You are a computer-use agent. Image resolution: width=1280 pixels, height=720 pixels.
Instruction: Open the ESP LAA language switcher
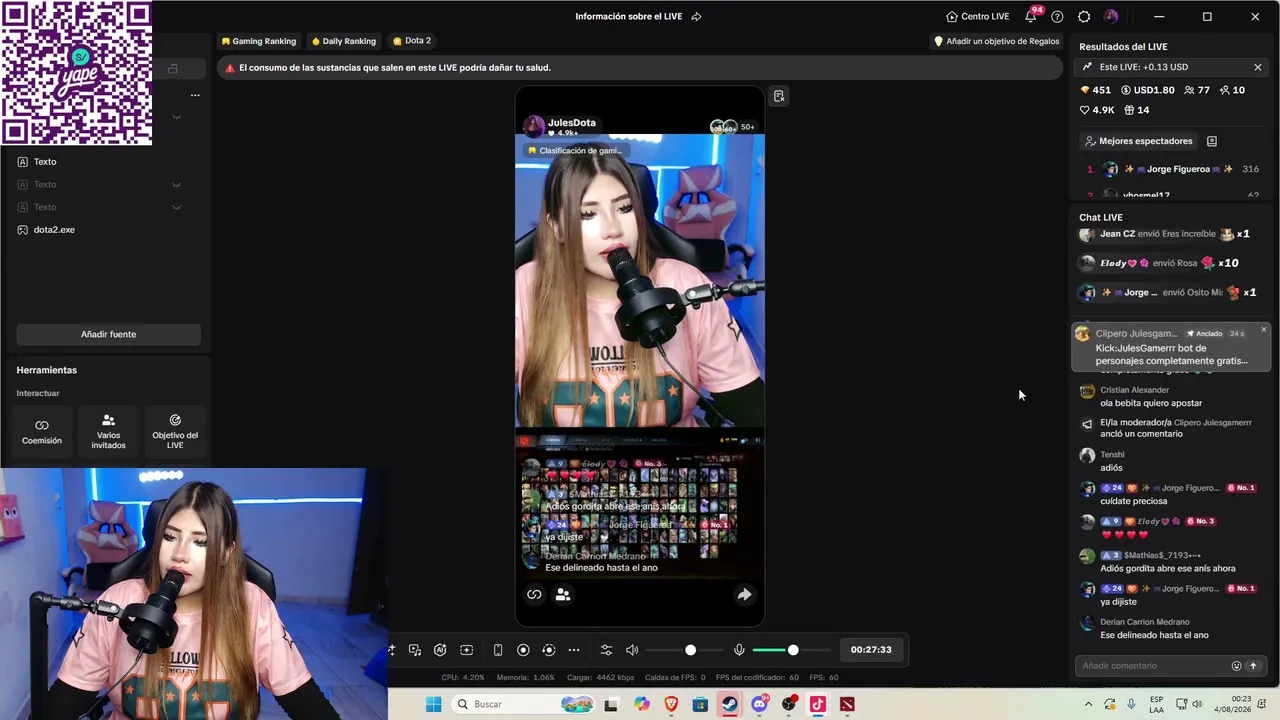[1156, 704]
